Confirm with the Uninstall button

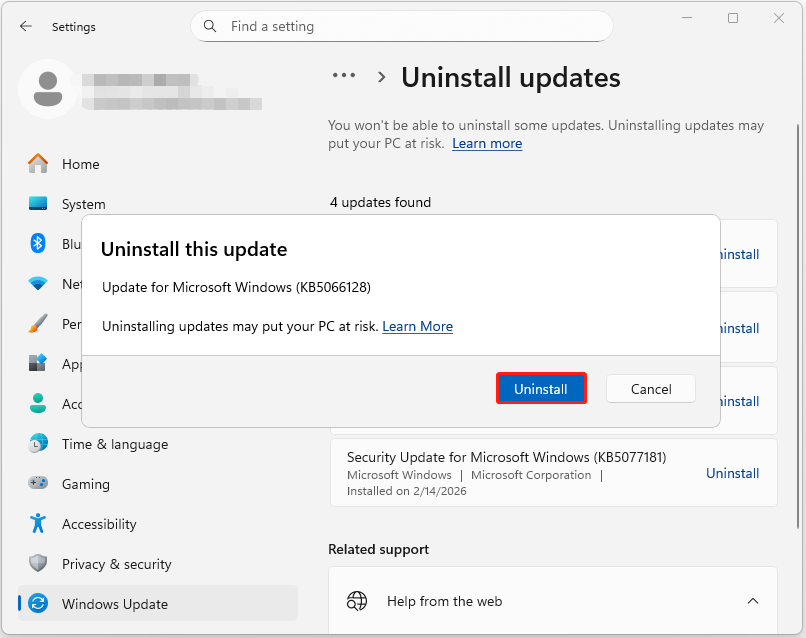(x=541, y=388)
